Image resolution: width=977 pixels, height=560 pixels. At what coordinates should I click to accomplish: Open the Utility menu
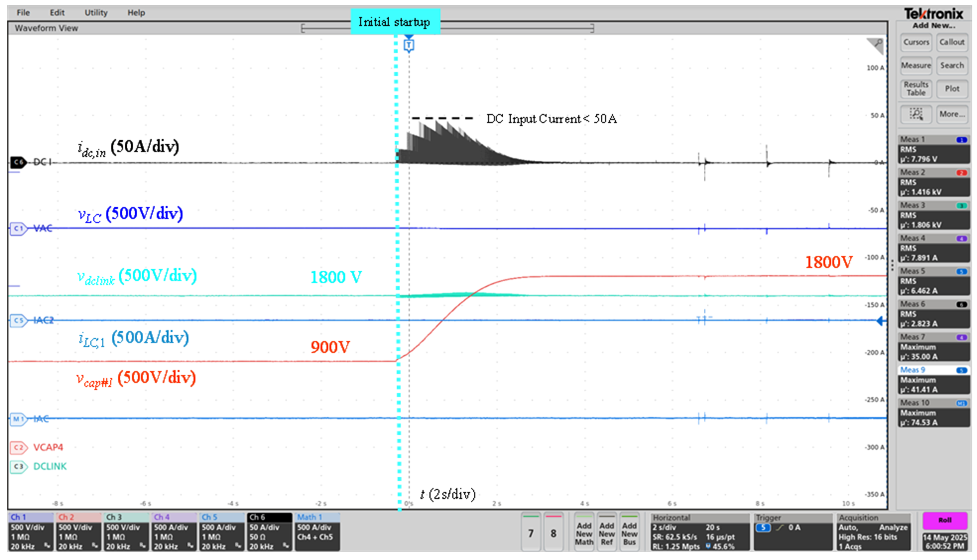coord(96,12)
